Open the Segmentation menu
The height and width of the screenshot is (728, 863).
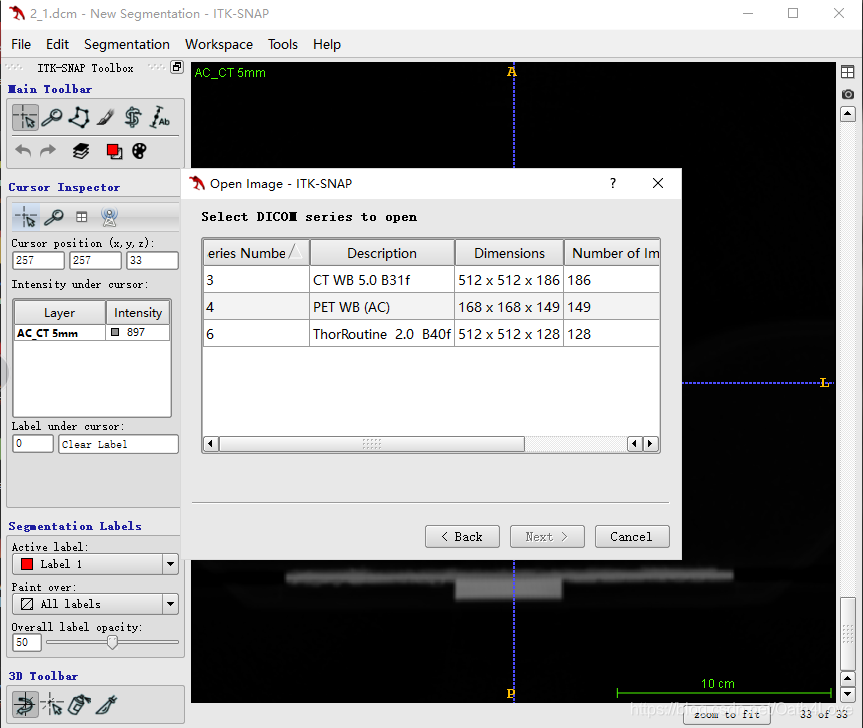(x=127, y=44)
